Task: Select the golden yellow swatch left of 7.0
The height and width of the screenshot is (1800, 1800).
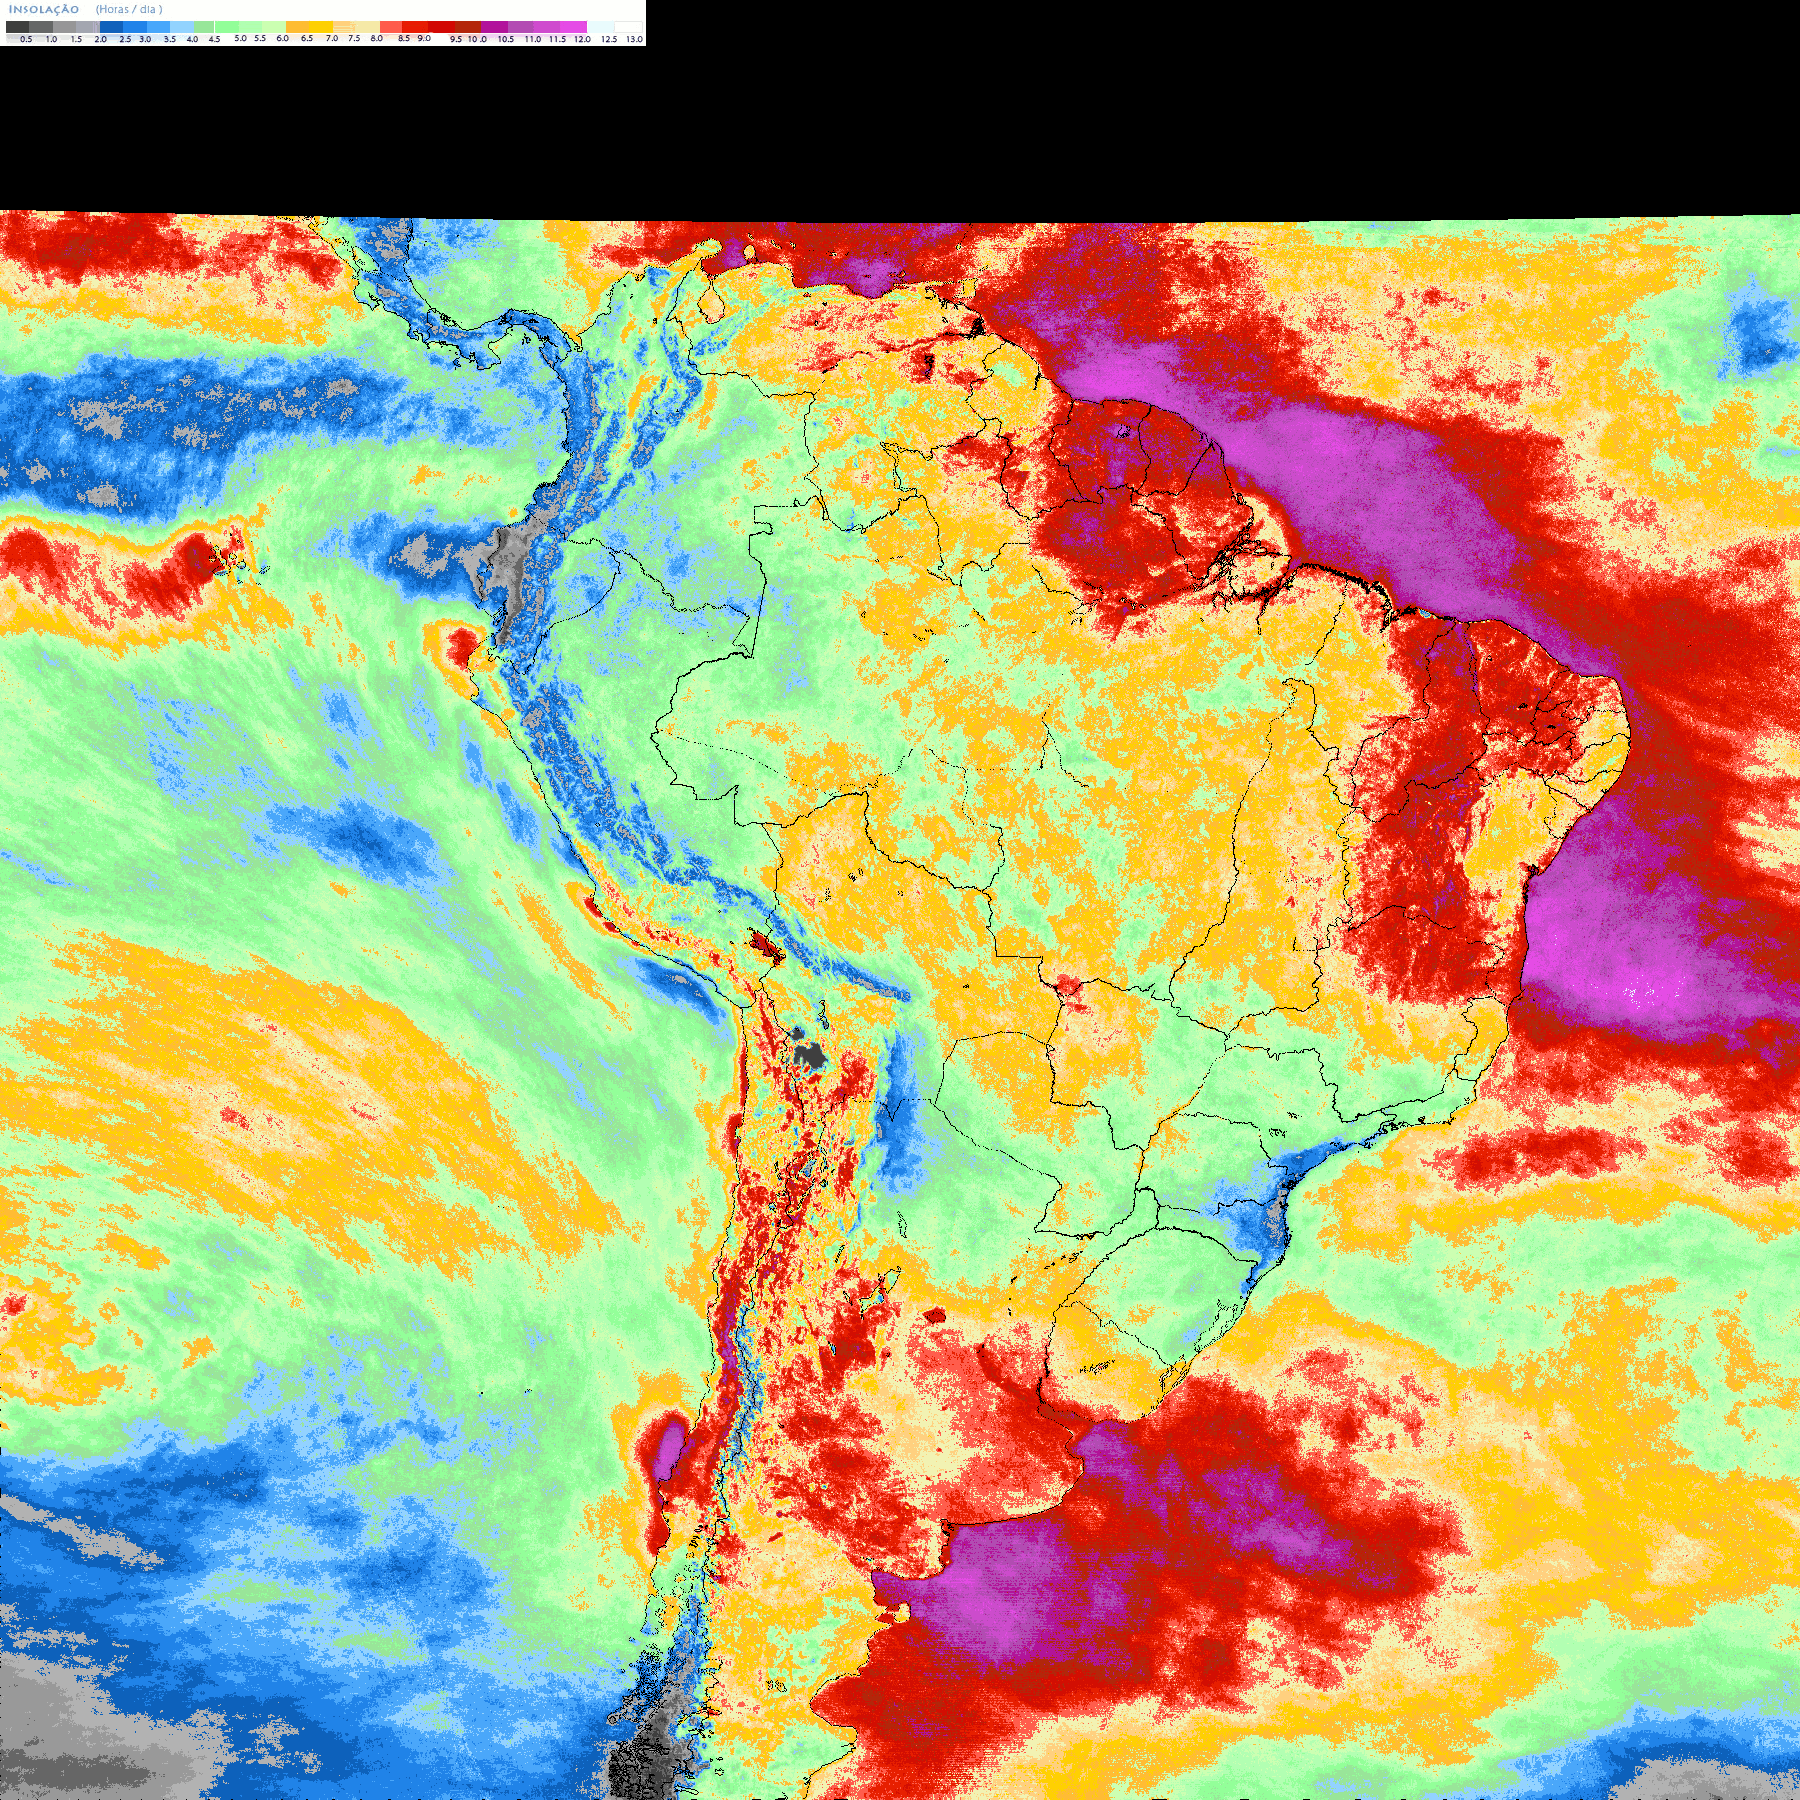Action: (x=321, y=27)
